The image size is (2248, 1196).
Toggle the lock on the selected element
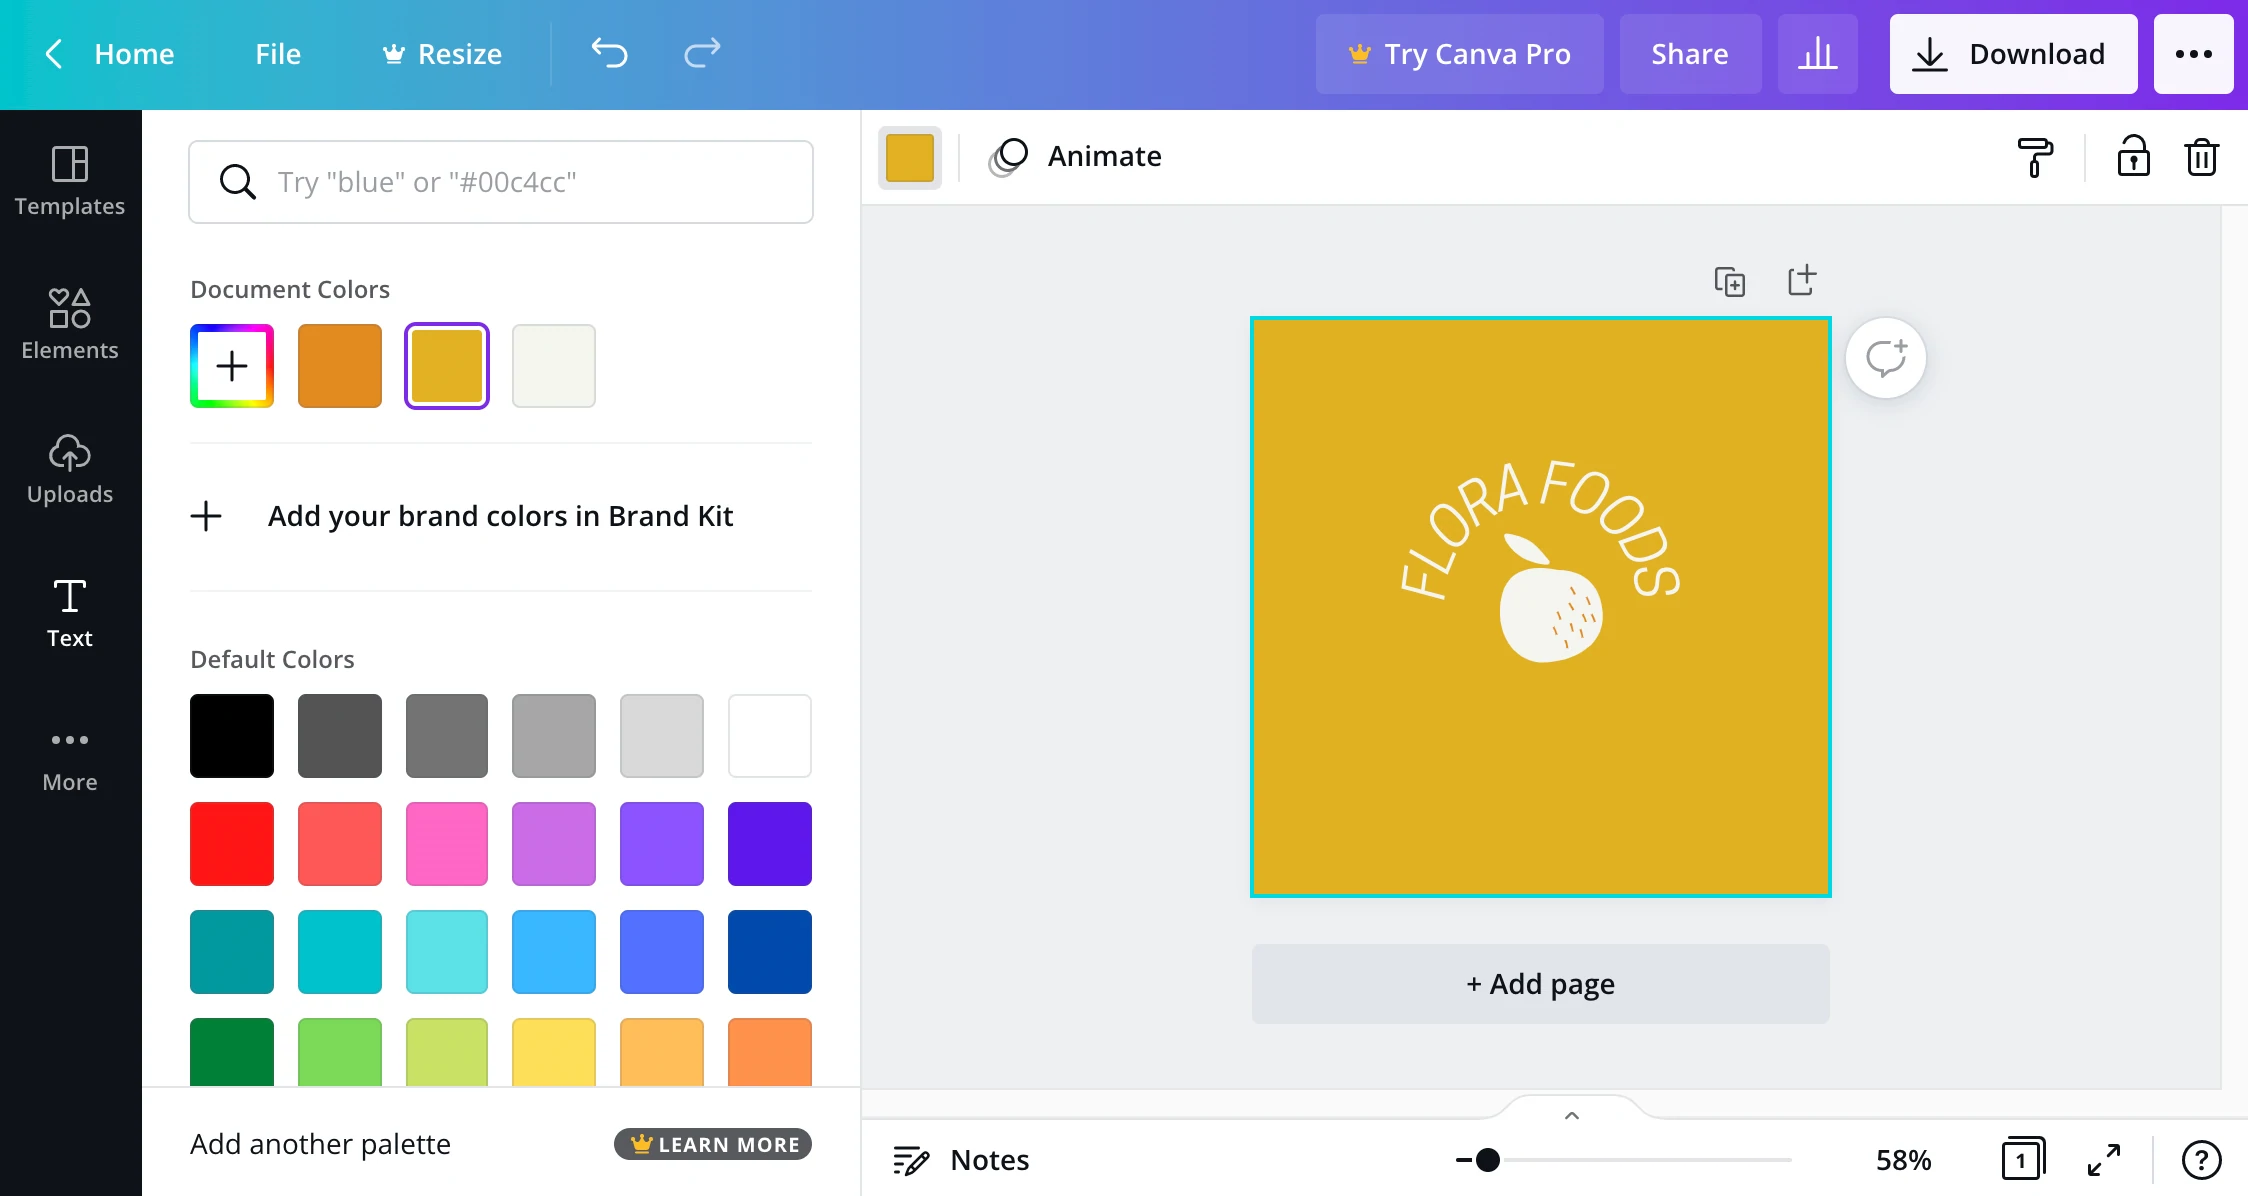tap(2133, 157)
